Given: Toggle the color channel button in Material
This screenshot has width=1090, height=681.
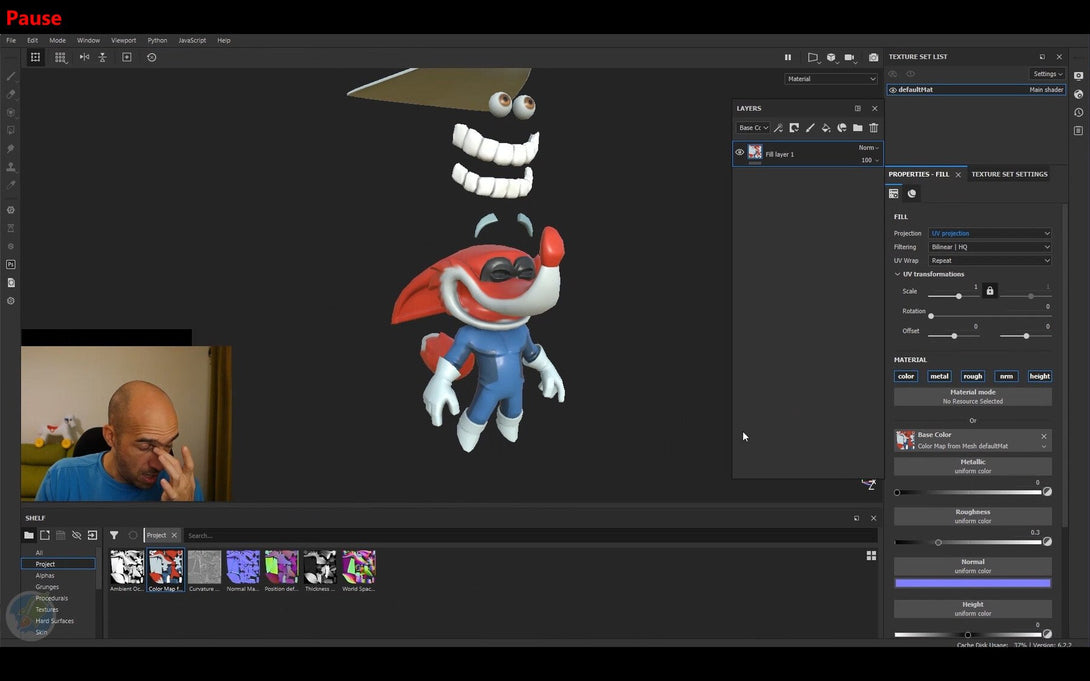Looking at the screenshot, I should click(x=906, y=376).
